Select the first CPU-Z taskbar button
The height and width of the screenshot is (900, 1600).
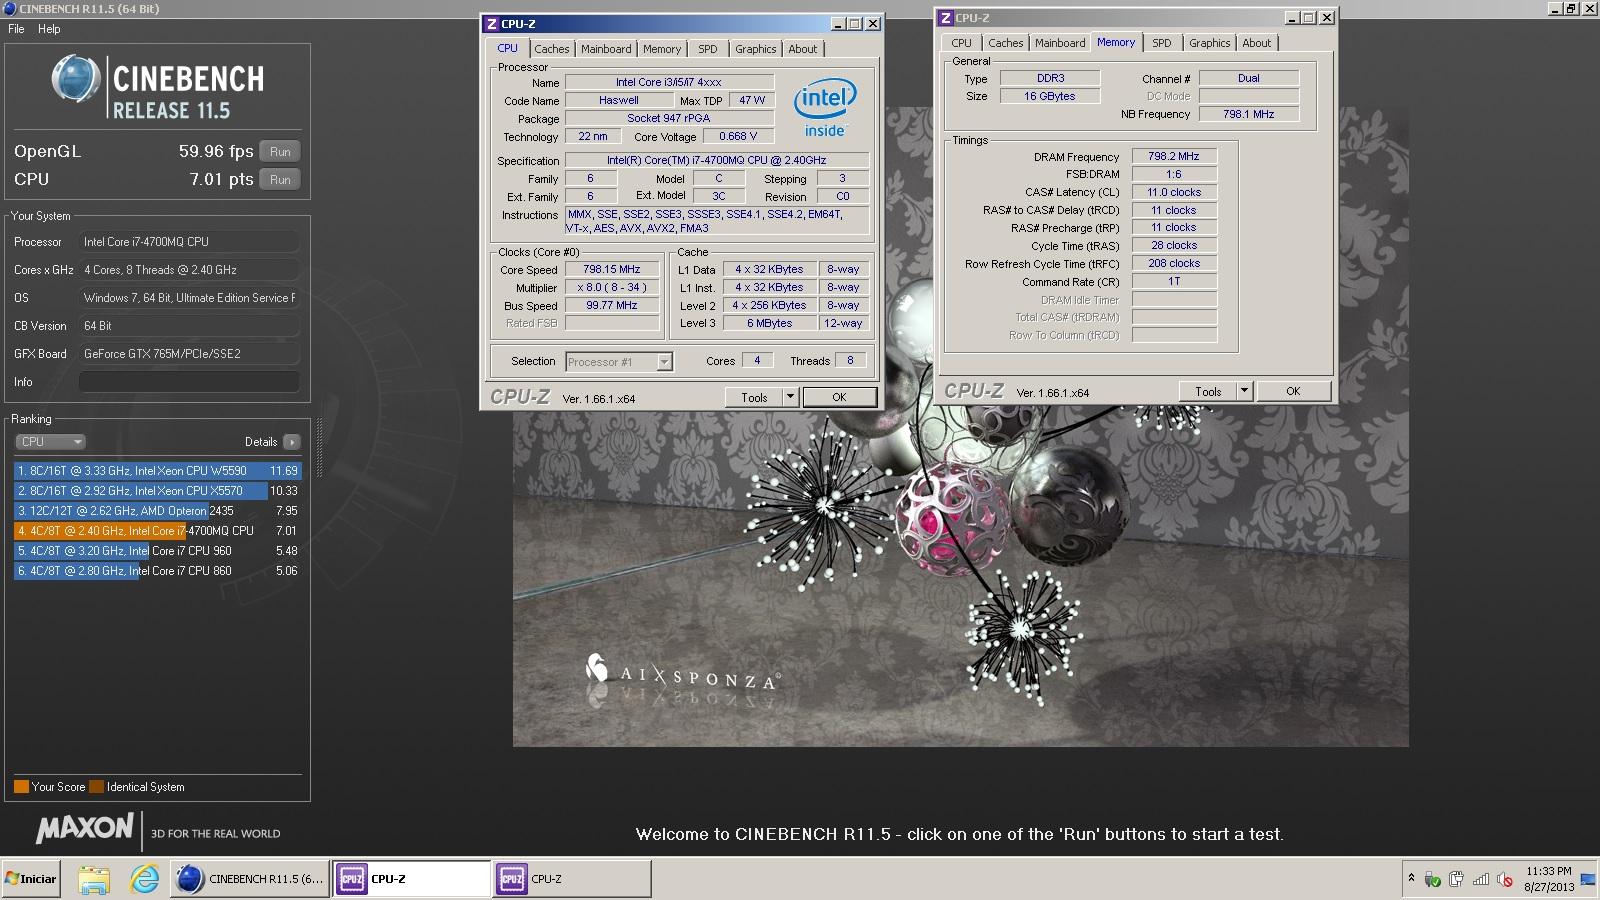tap(411, 879)
